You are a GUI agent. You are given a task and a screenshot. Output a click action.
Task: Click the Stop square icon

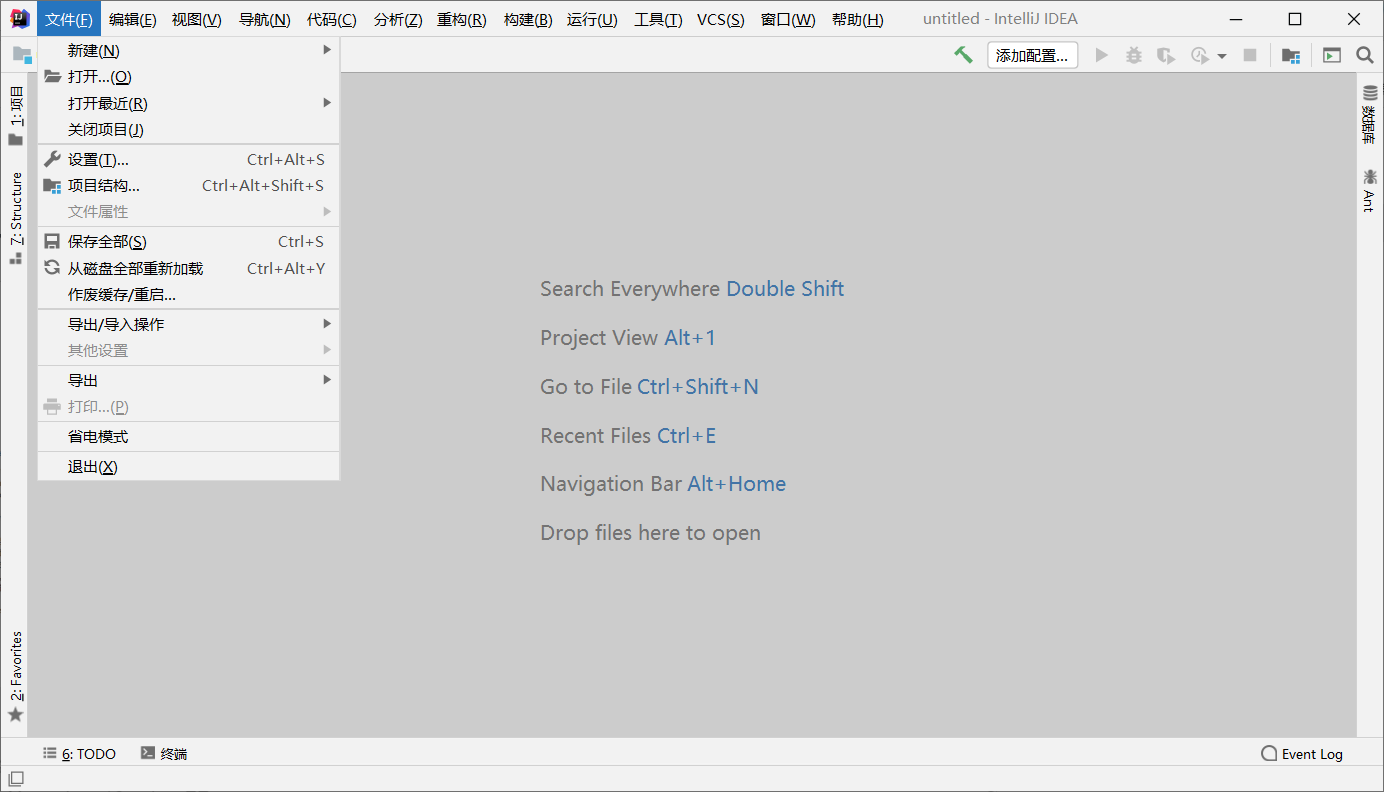point(1250,55)
